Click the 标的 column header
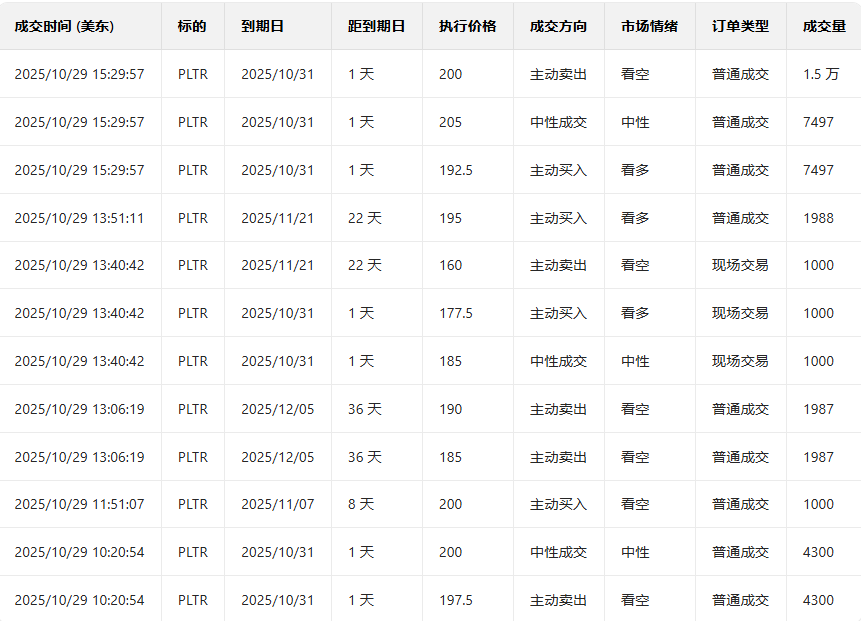861x621 pixels. (192, 26)
